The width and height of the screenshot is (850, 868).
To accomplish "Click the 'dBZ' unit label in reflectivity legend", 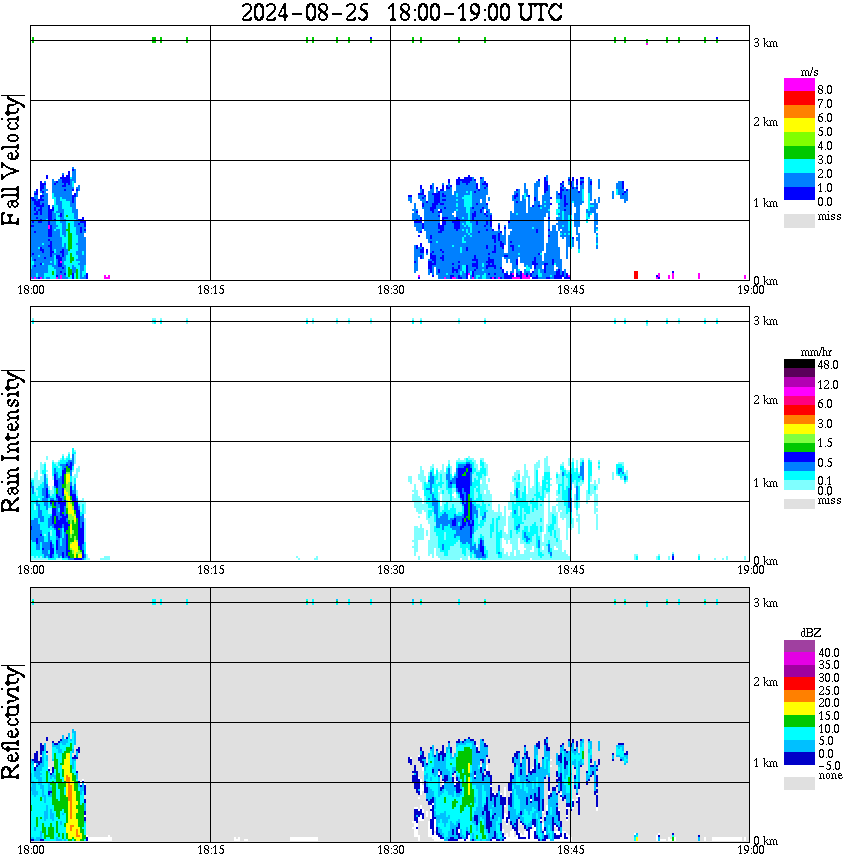I will pos(811,633).
